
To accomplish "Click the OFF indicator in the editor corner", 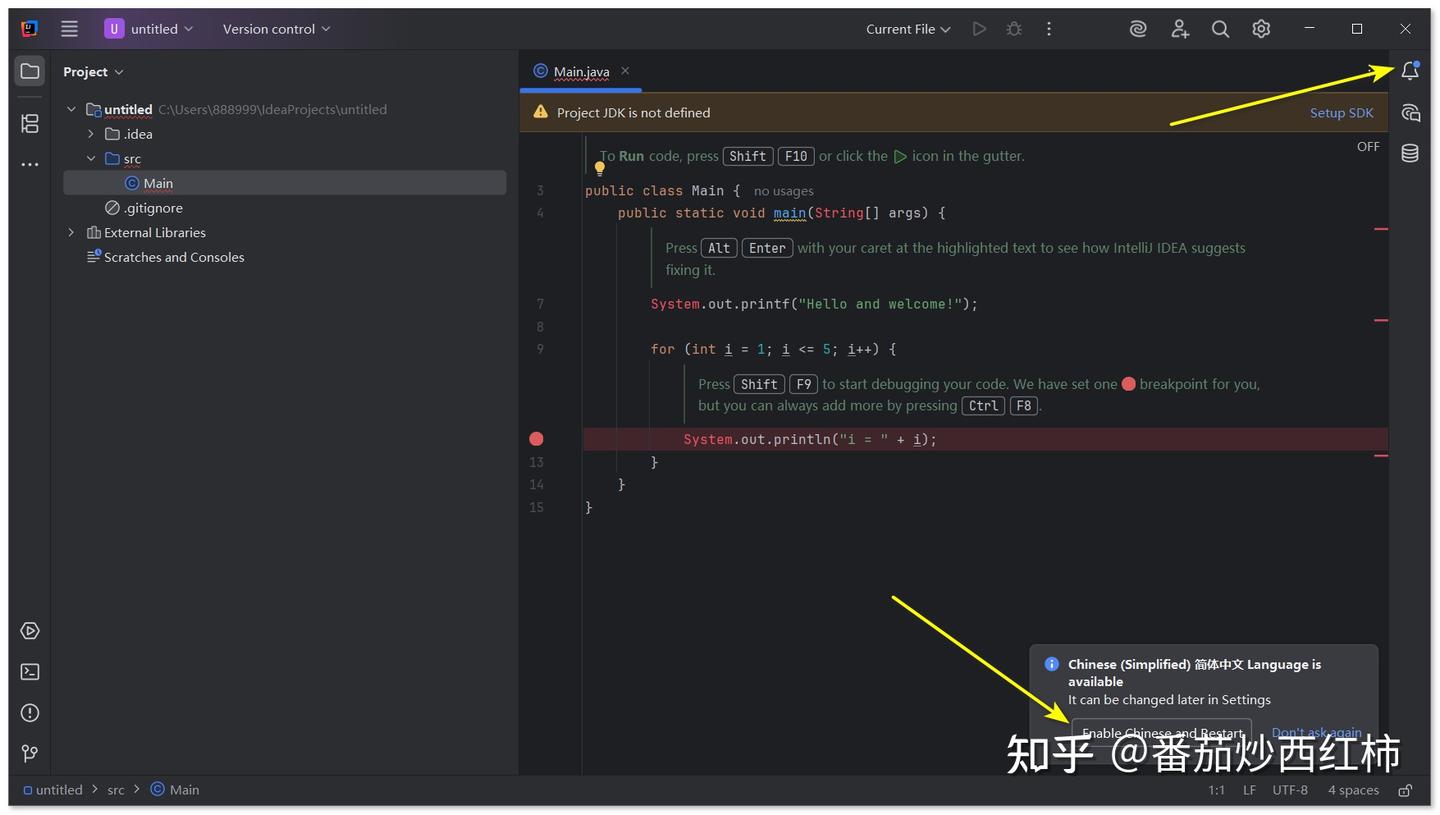I will 1368,147.
